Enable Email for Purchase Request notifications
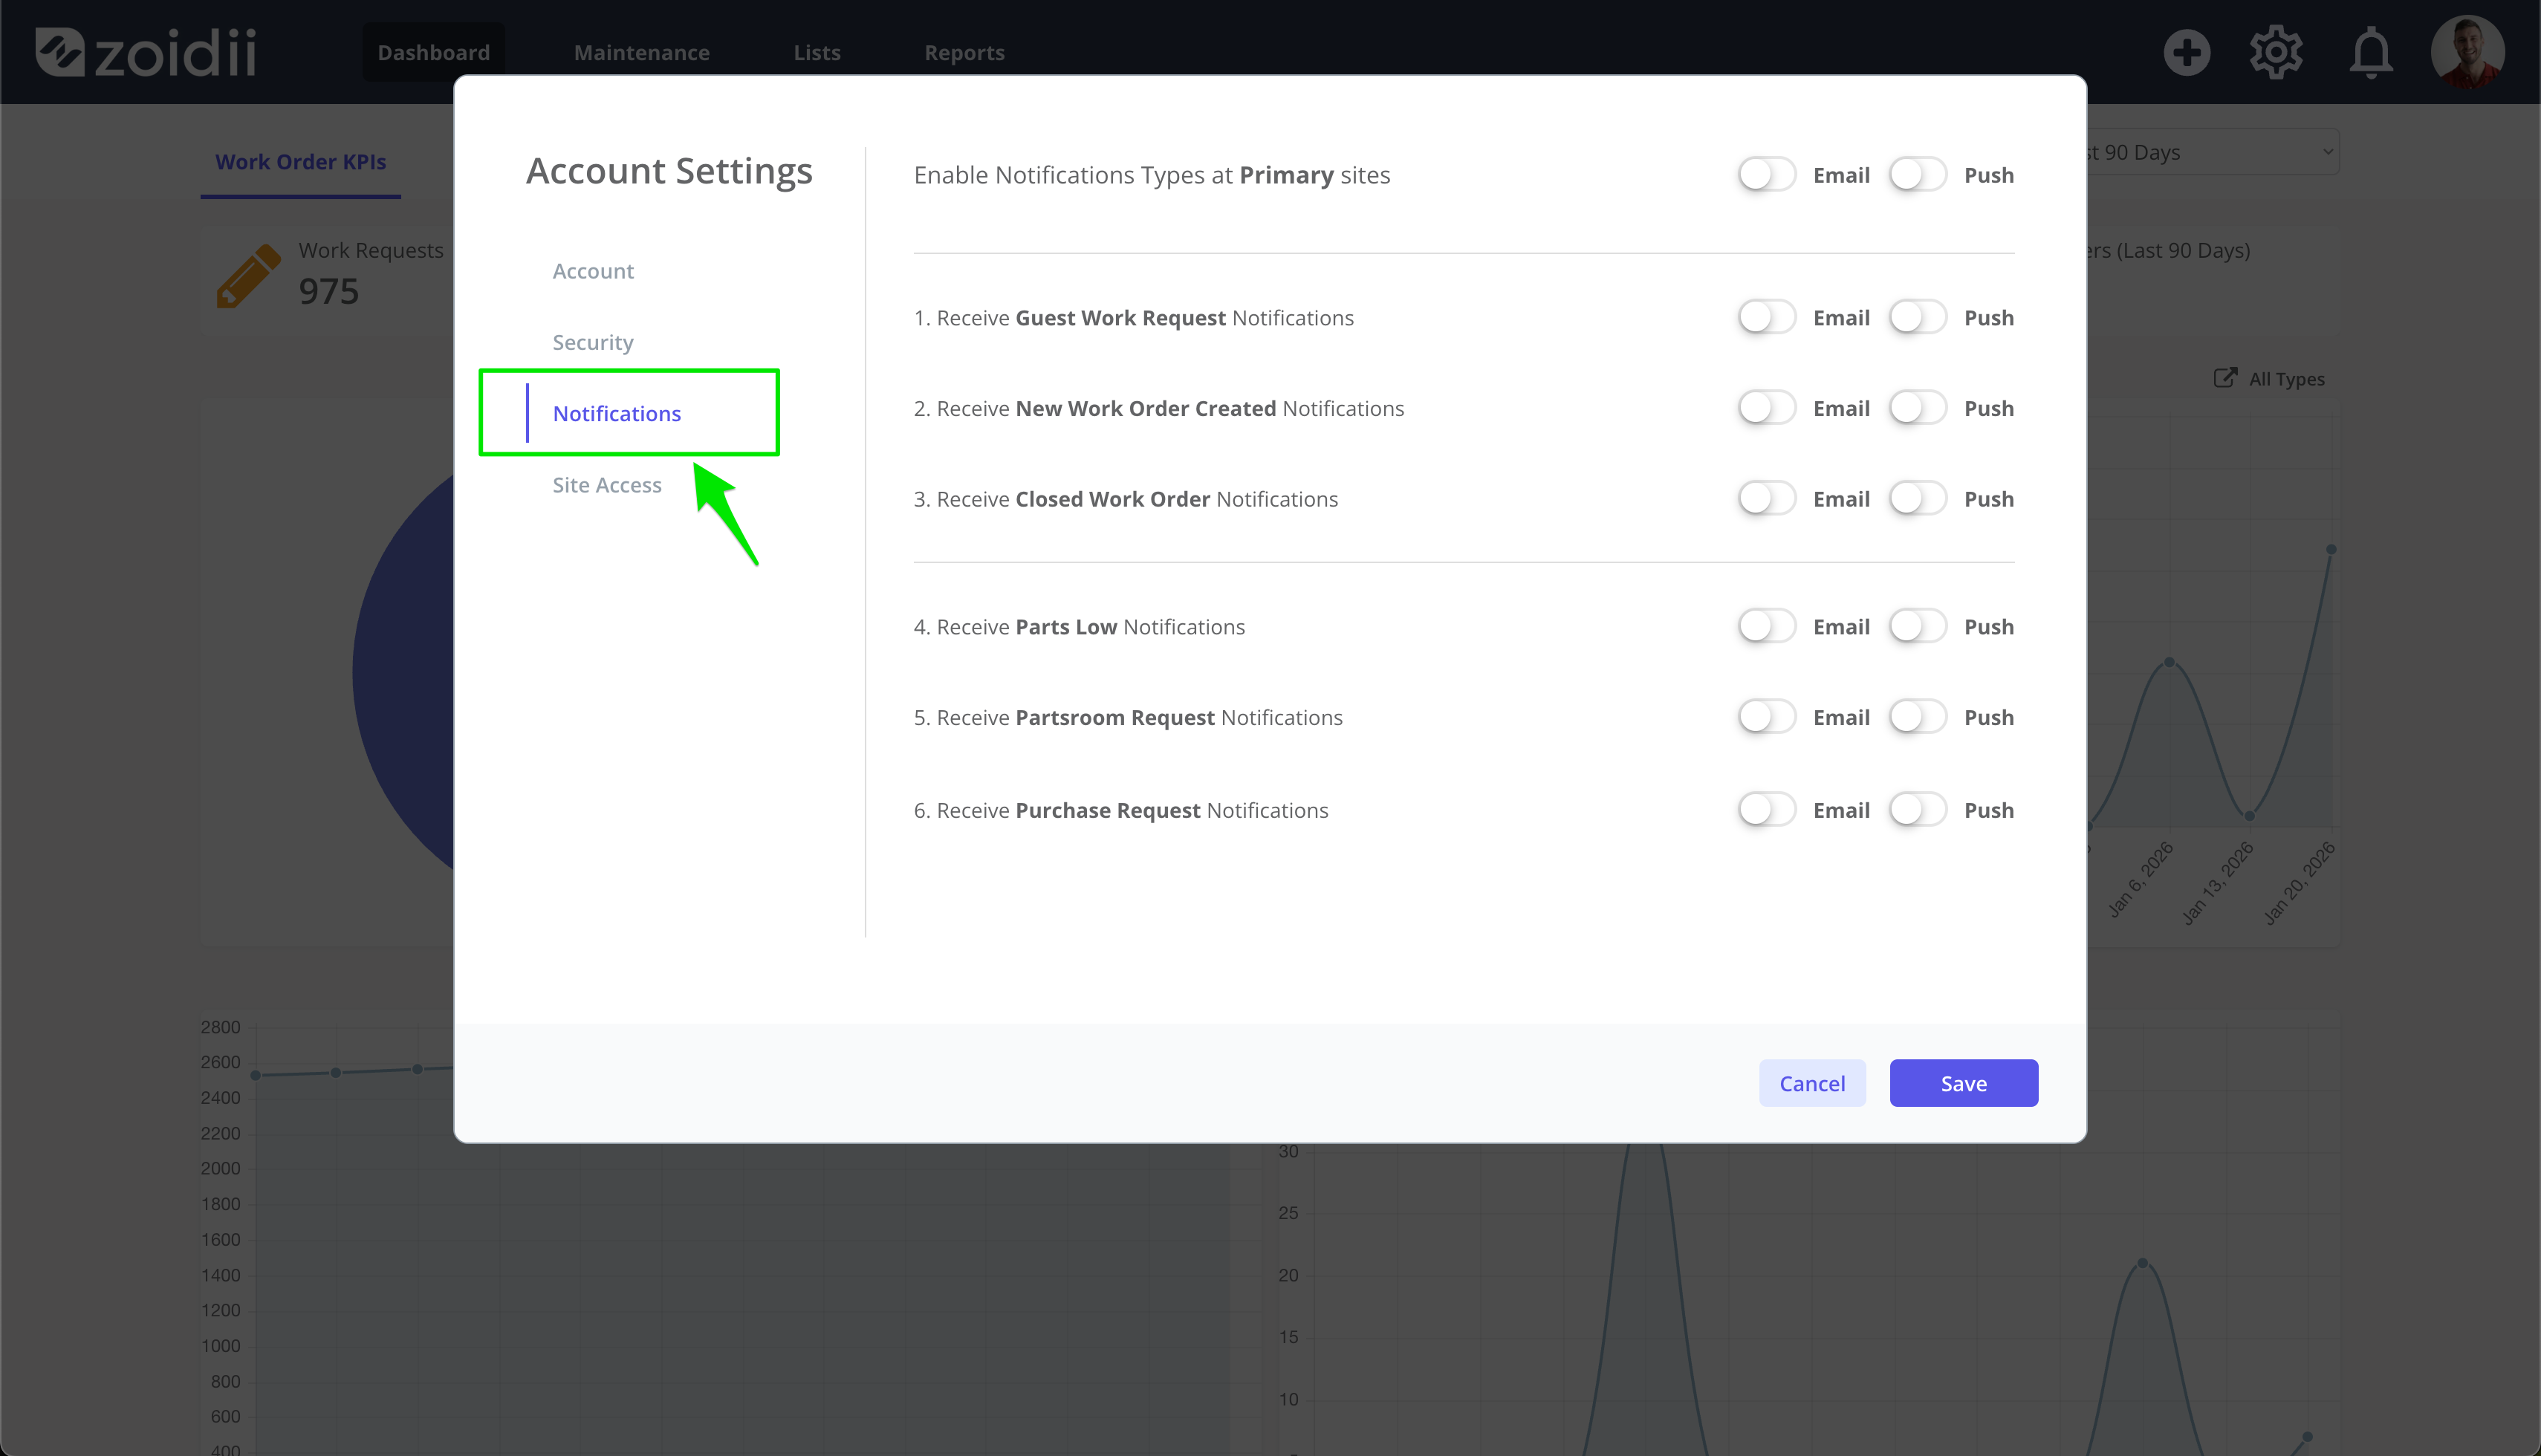 1766,810
